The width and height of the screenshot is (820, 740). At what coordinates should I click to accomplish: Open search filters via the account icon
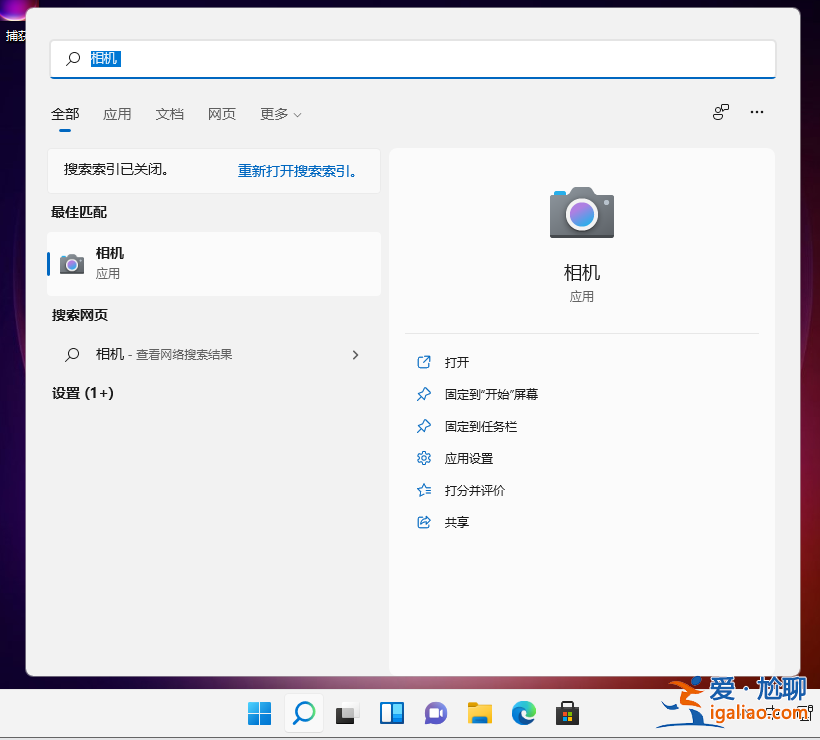click(721, 113)
